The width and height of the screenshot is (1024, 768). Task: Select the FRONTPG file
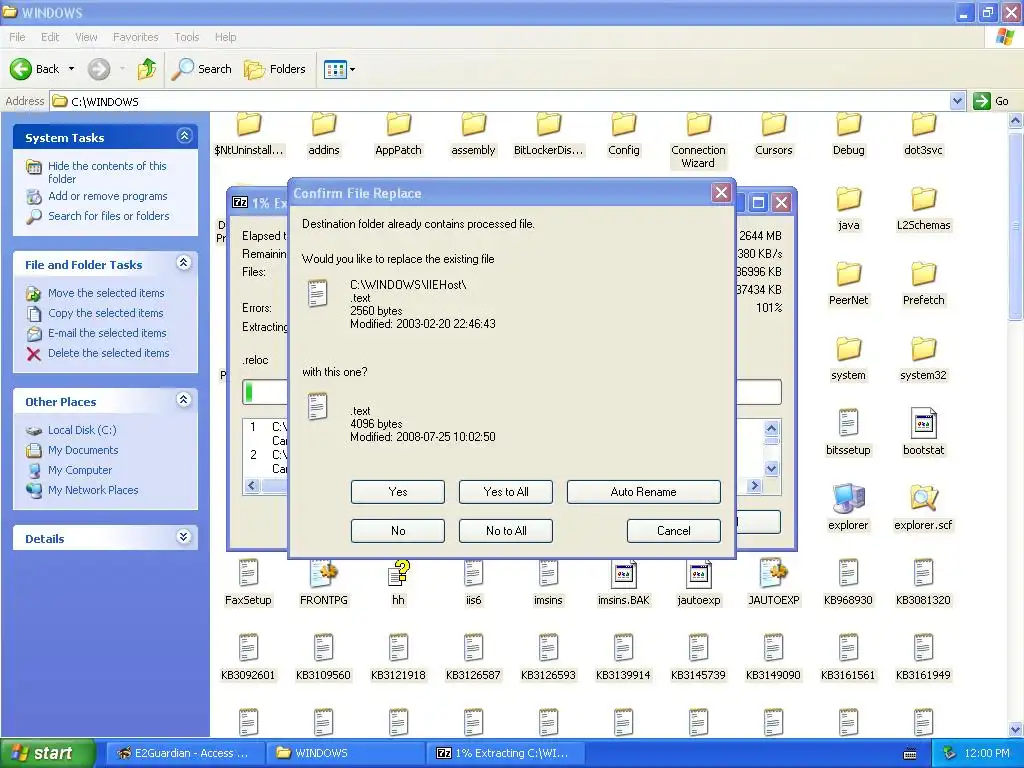(x=323, y=583)
